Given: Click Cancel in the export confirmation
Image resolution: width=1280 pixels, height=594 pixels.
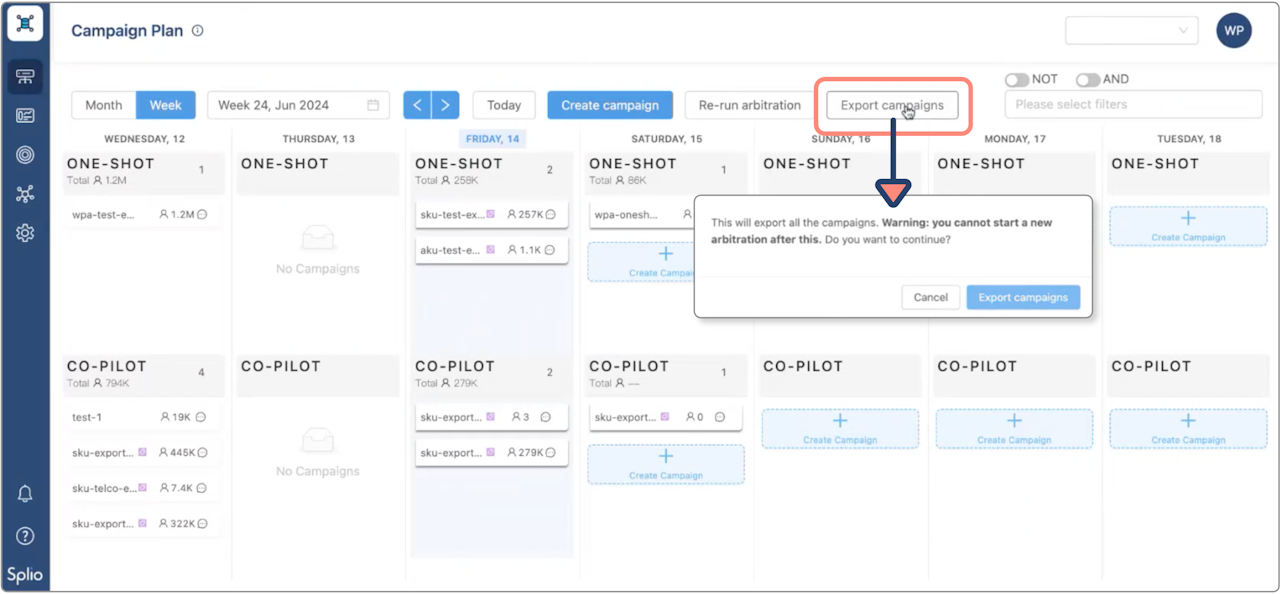Looking at the screenshot, I should coord(930,297).
